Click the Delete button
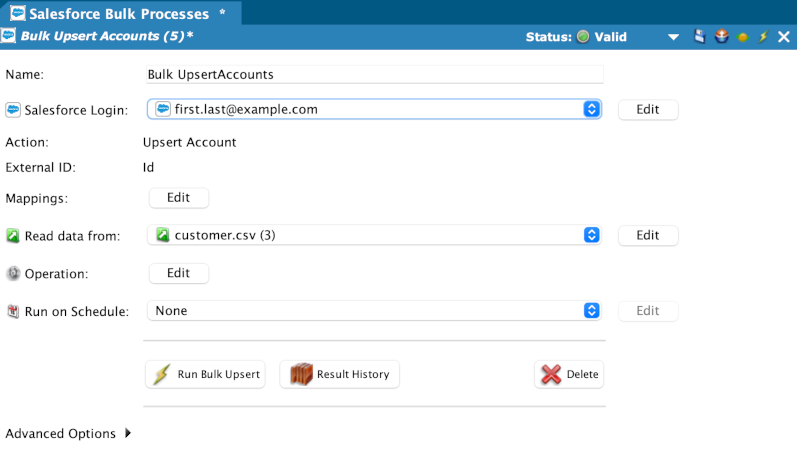 (569, 374)
